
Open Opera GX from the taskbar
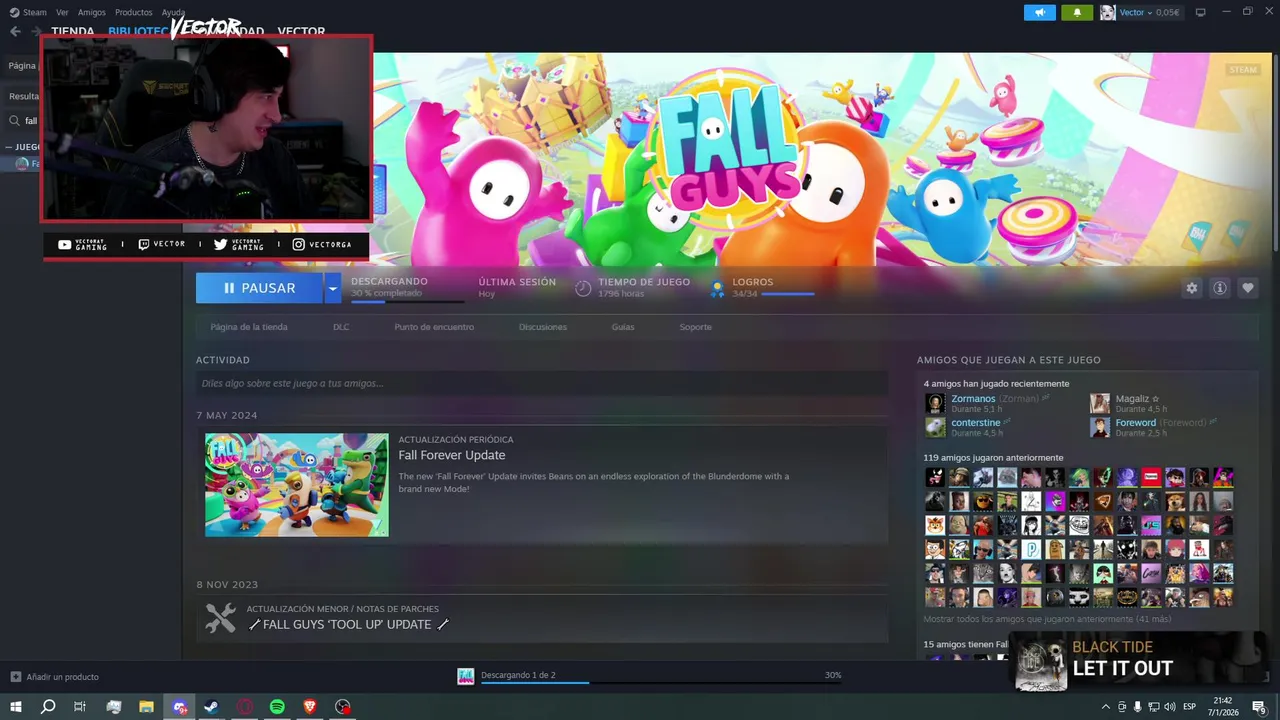coord(244,707)
